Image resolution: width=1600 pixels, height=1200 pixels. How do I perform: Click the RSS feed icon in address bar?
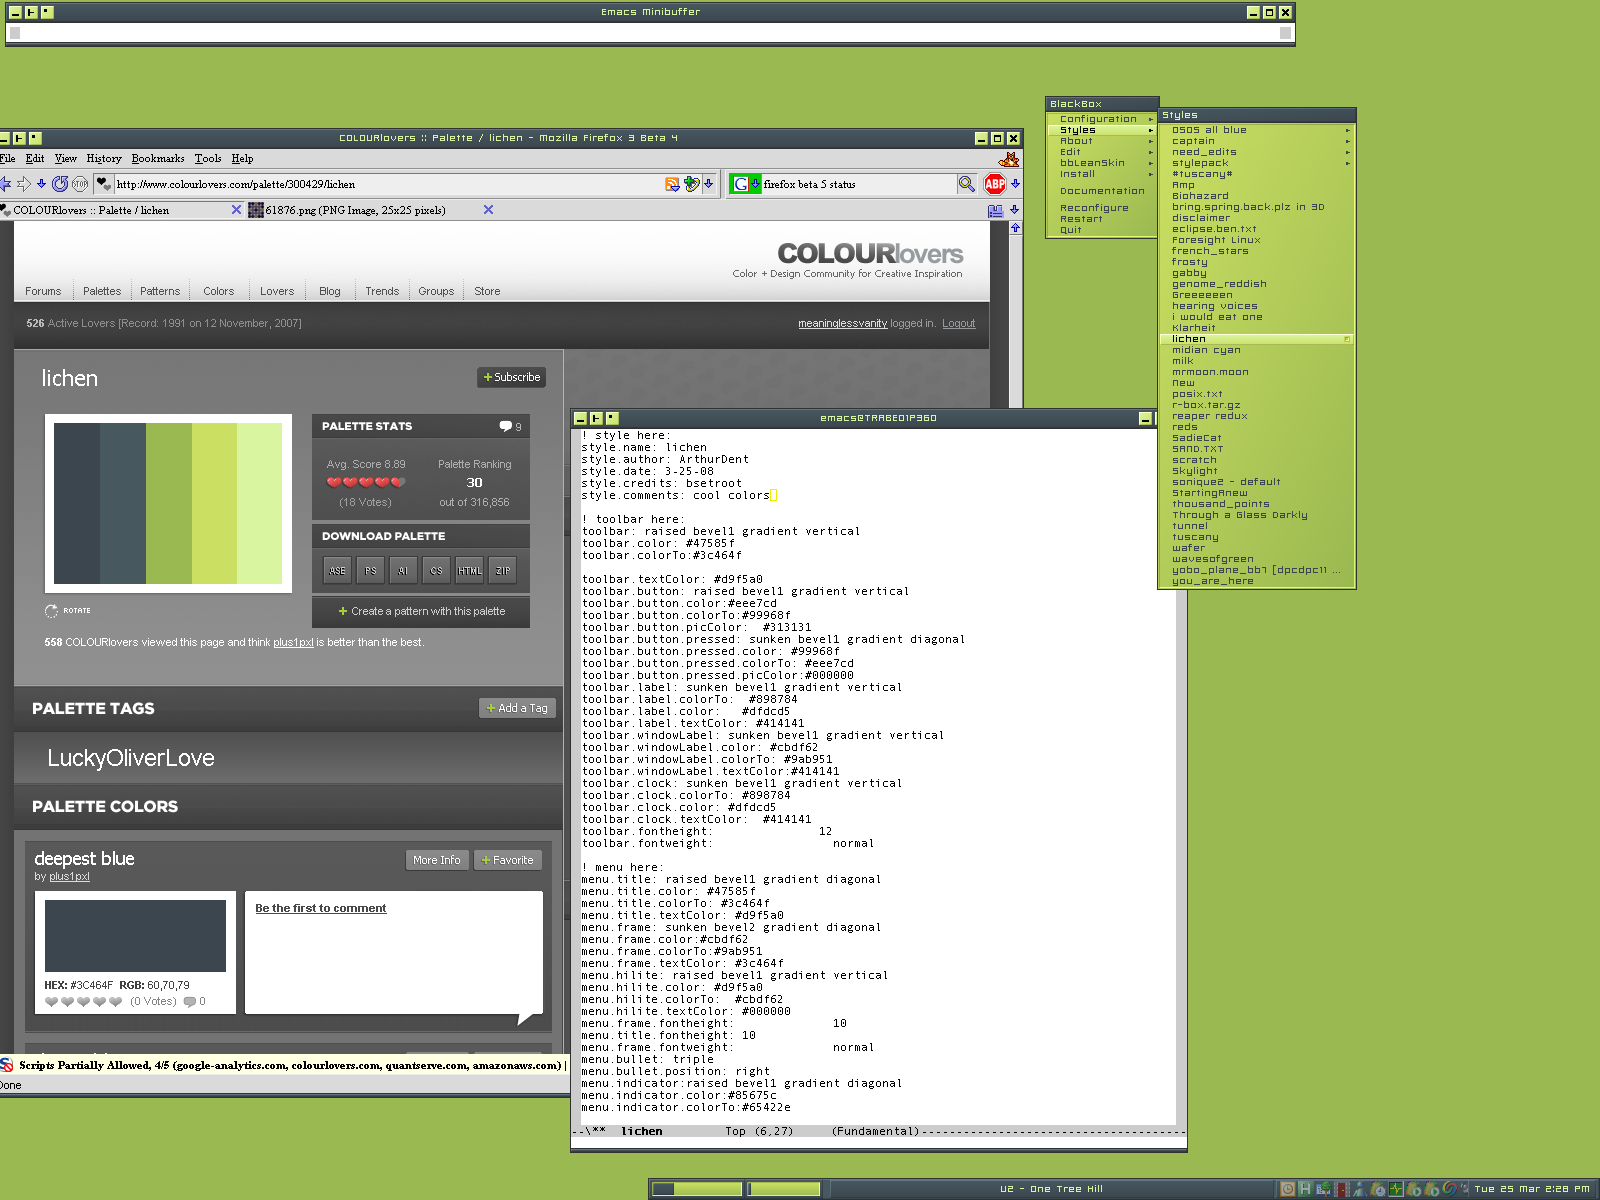click(672, 184)
